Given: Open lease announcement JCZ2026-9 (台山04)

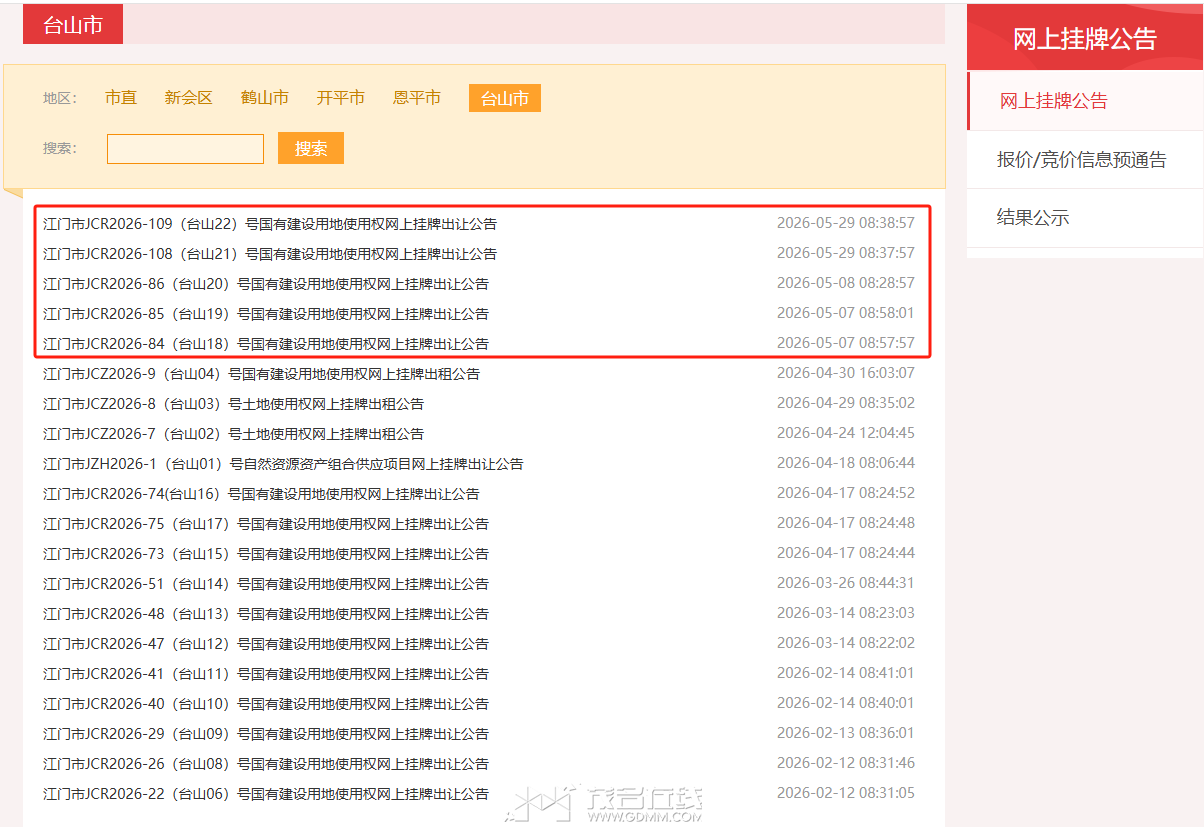Looking at the screenshot, I should point(262,374).
